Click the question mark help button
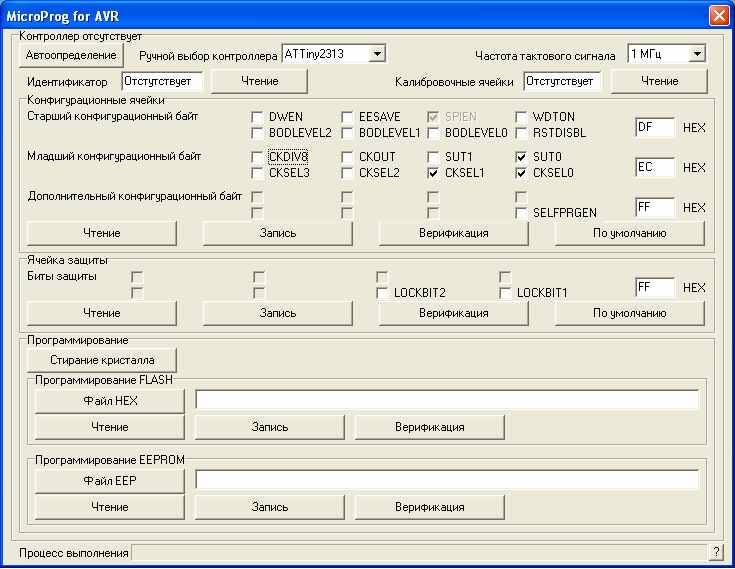The height and width of the screenshot is (569, 735). click(x=716, y=552)
